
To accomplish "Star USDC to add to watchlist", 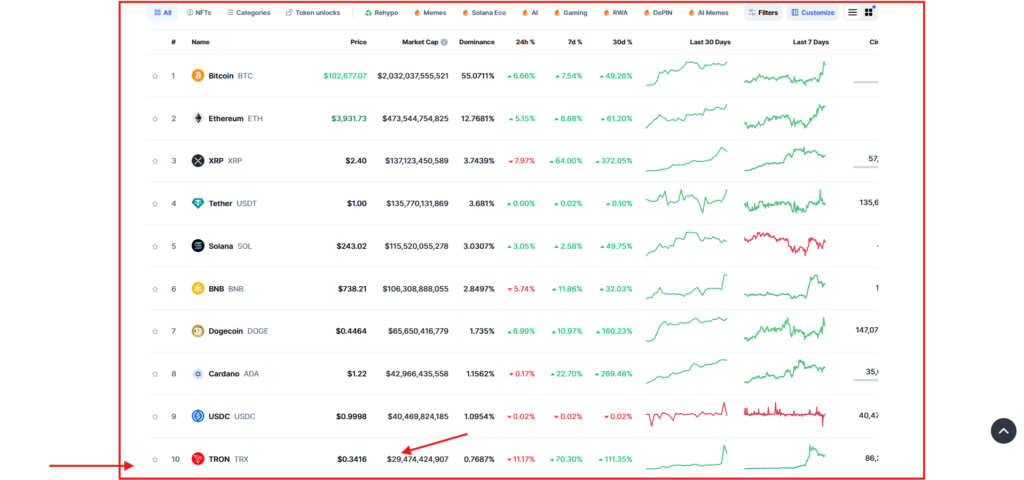I will (155, 417).
